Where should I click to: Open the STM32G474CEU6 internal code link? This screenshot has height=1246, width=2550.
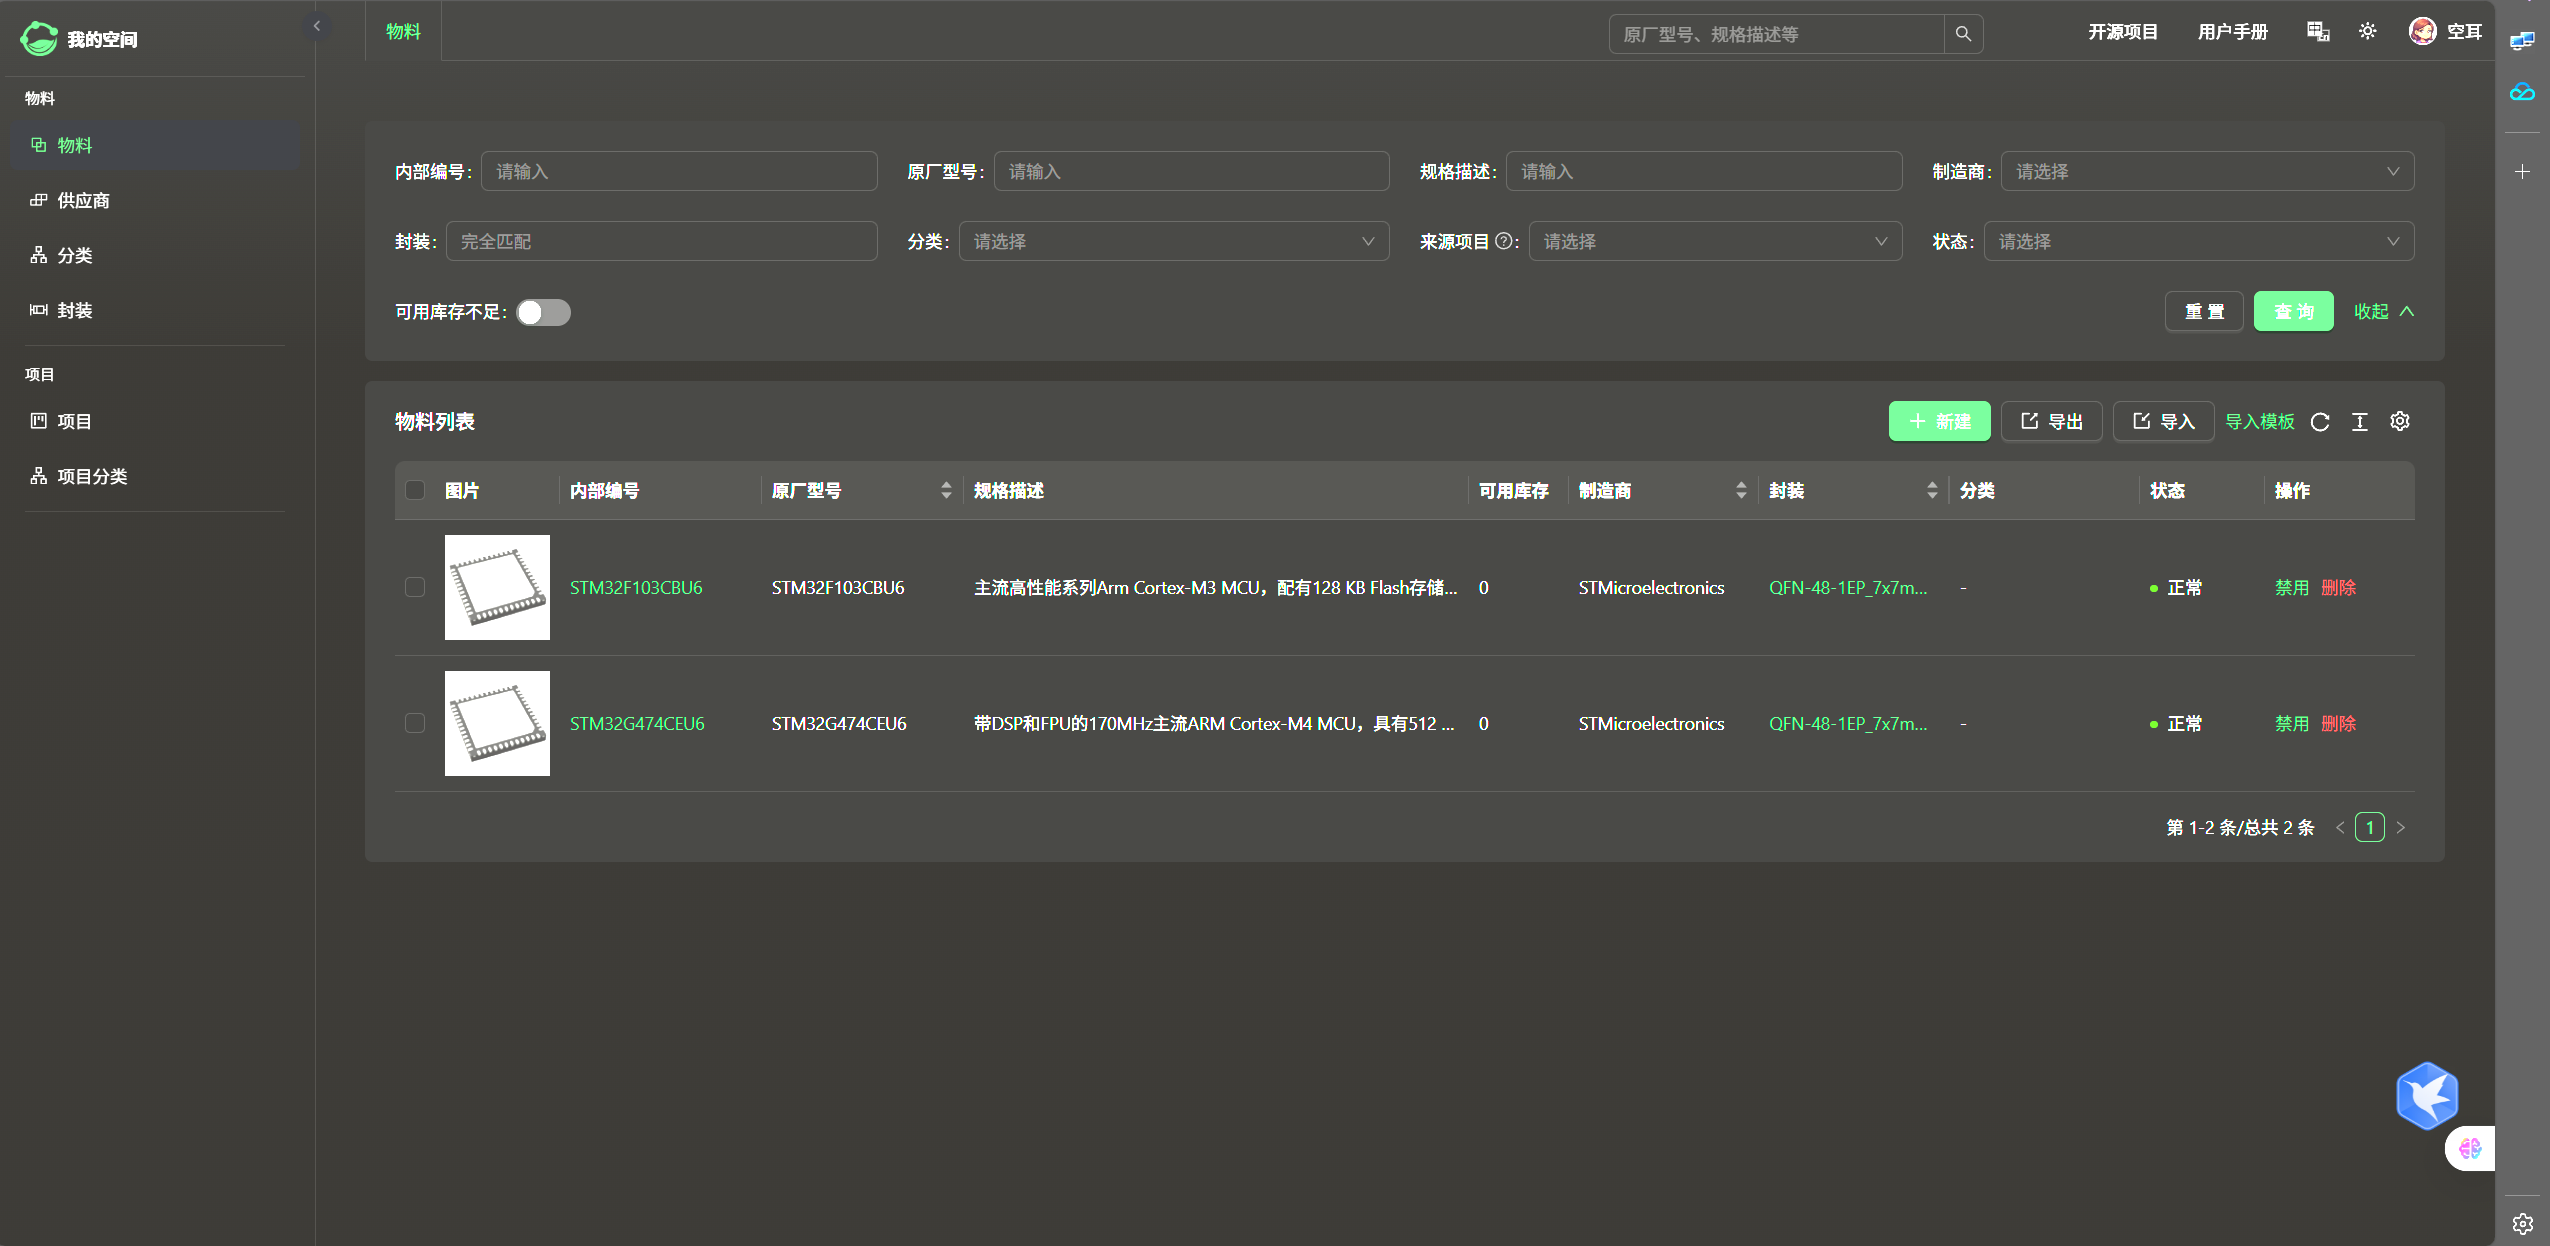pyautogui.click(x=637, y=723)
